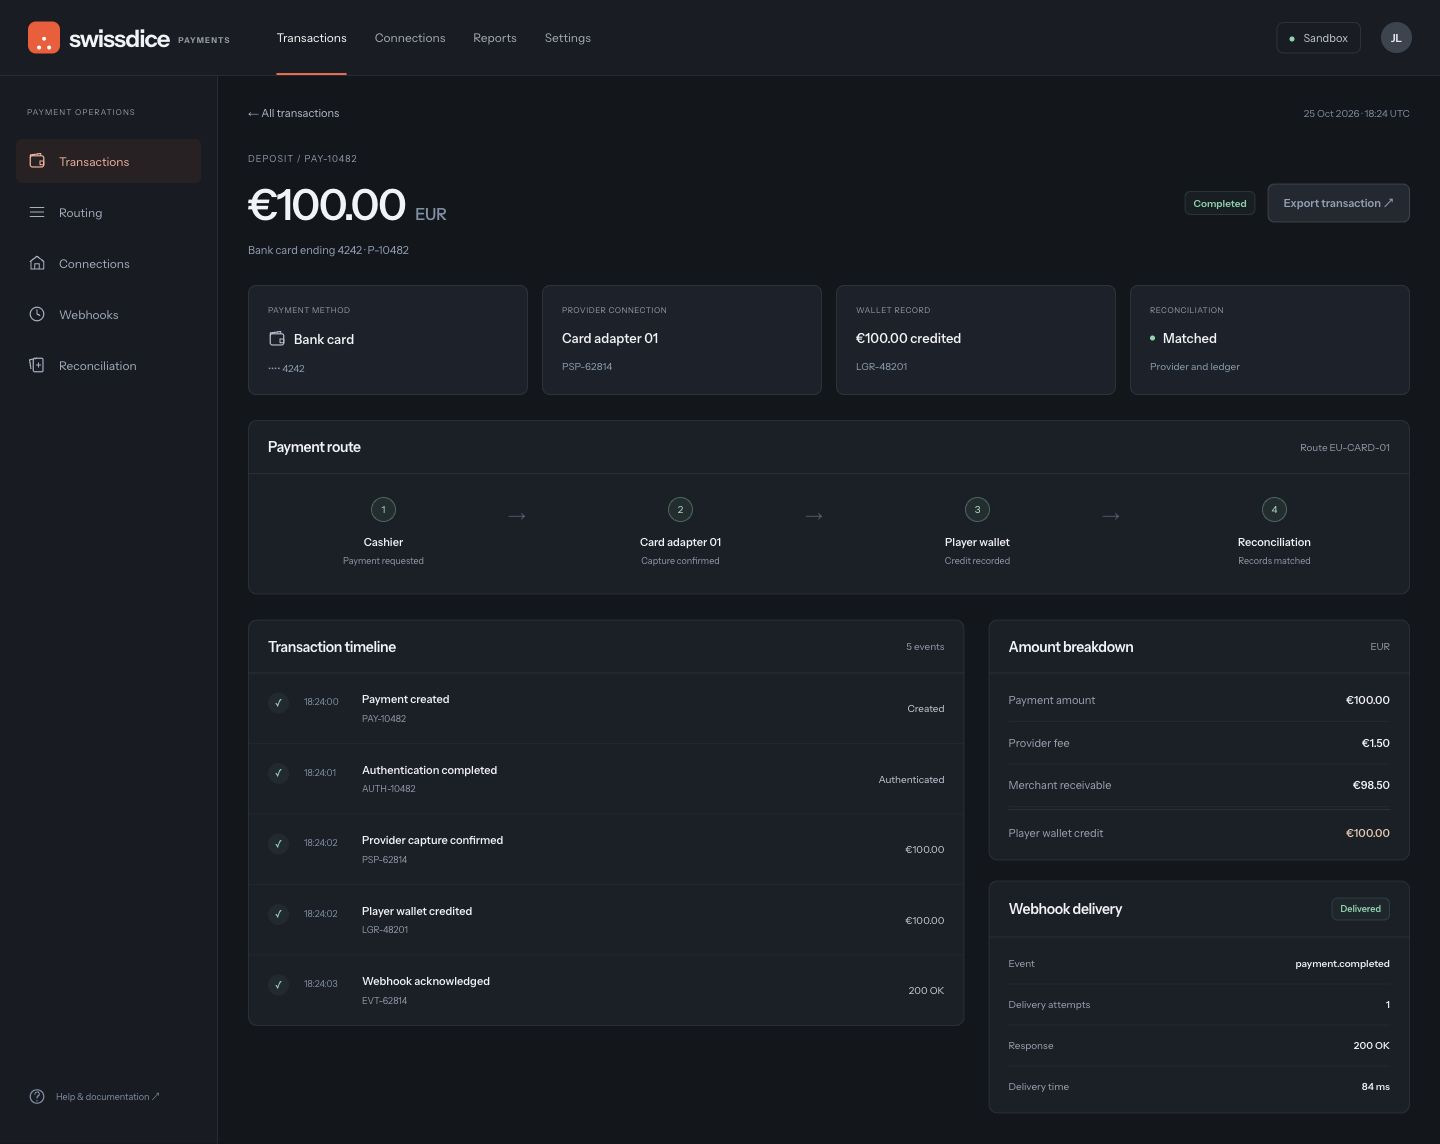Click the Delivered webhook badge
1440x1144 pixels.
point(1360,909)
